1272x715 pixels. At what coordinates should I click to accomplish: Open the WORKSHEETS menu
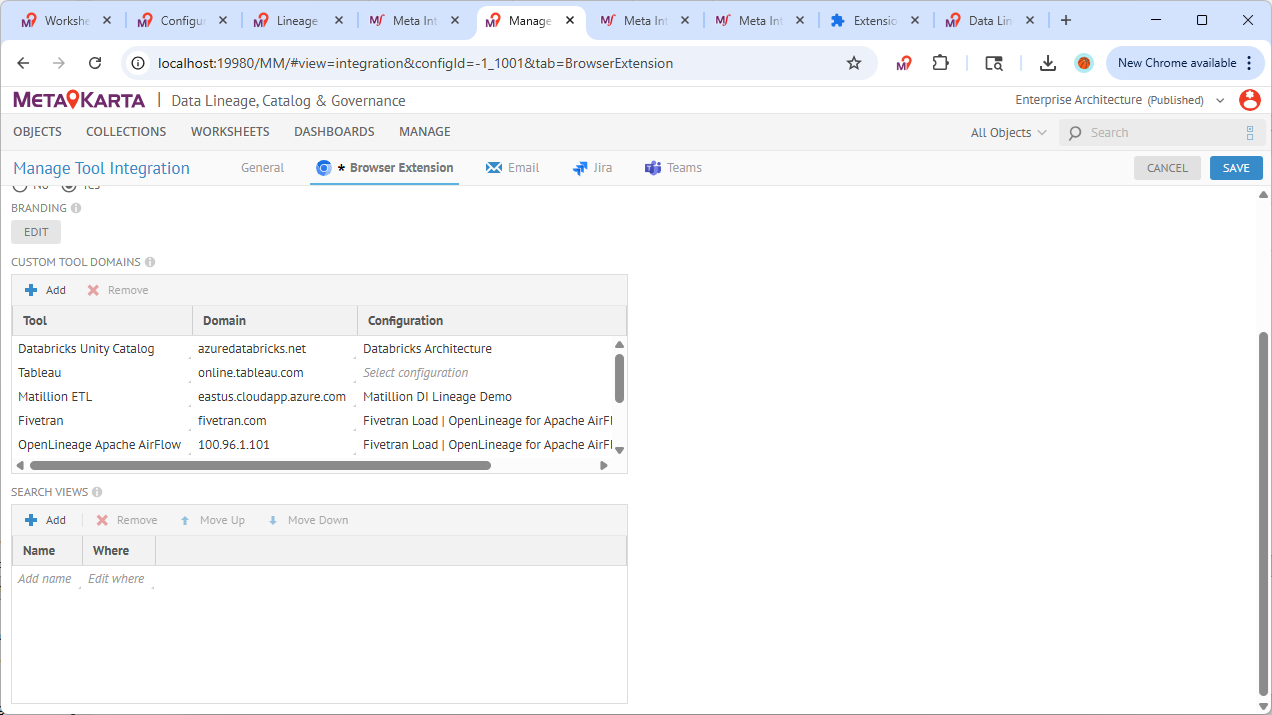point(230,132)
